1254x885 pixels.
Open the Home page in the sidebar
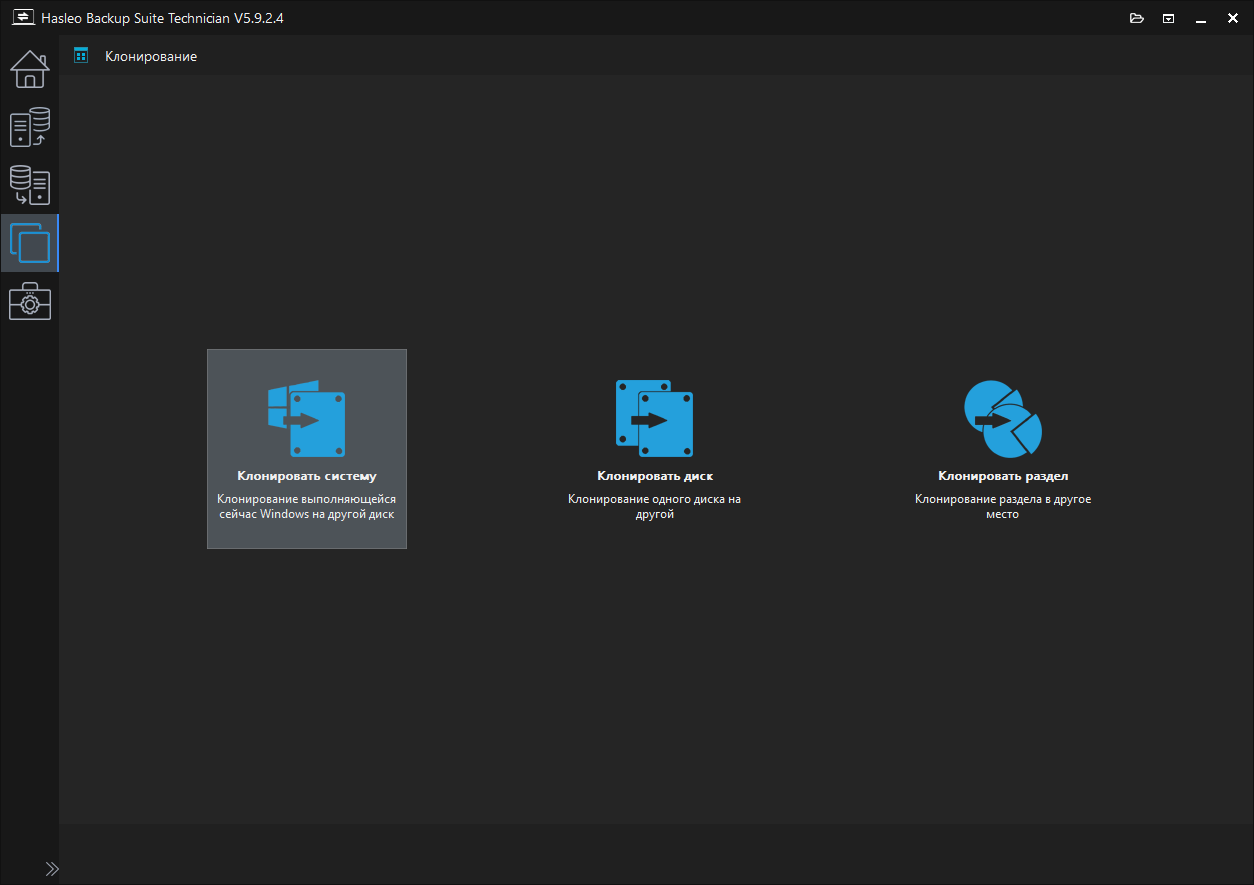[30, 70]
